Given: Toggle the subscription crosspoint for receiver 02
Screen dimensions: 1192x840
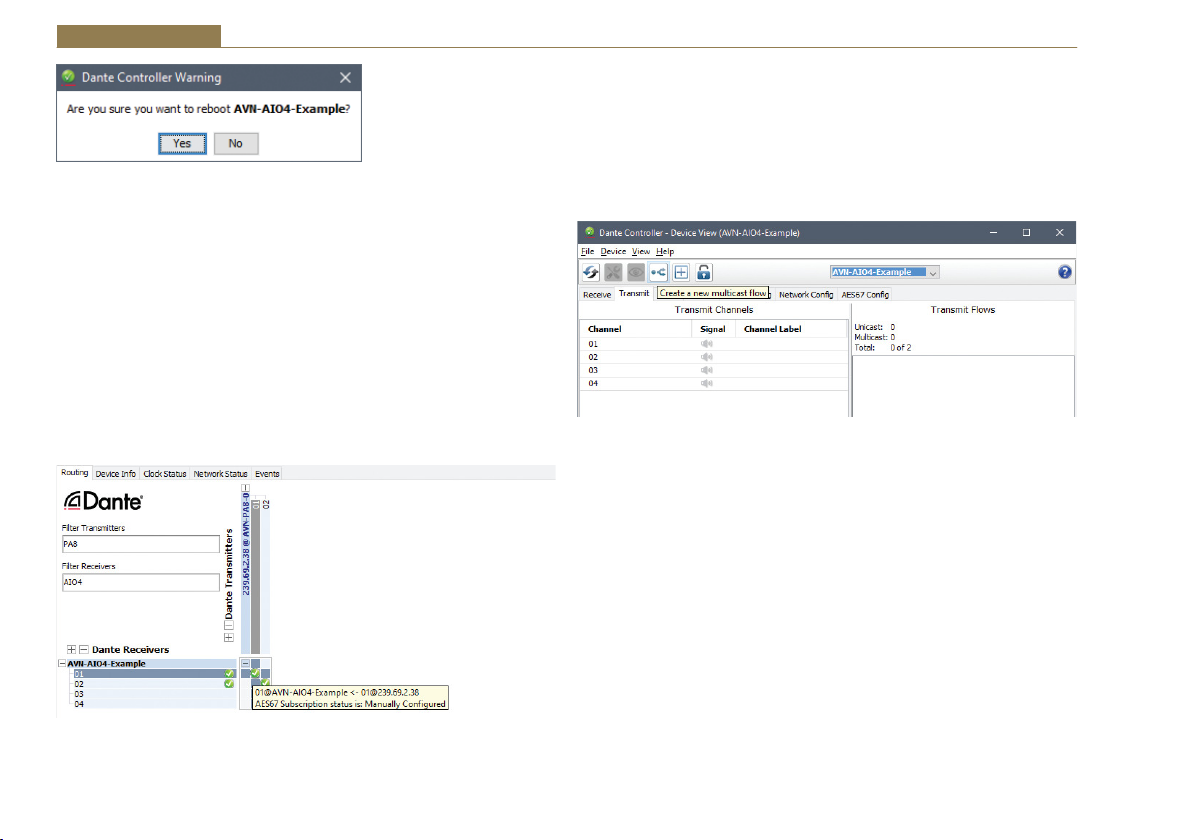Looking at the screenshot, I should (x=265, y=683).
